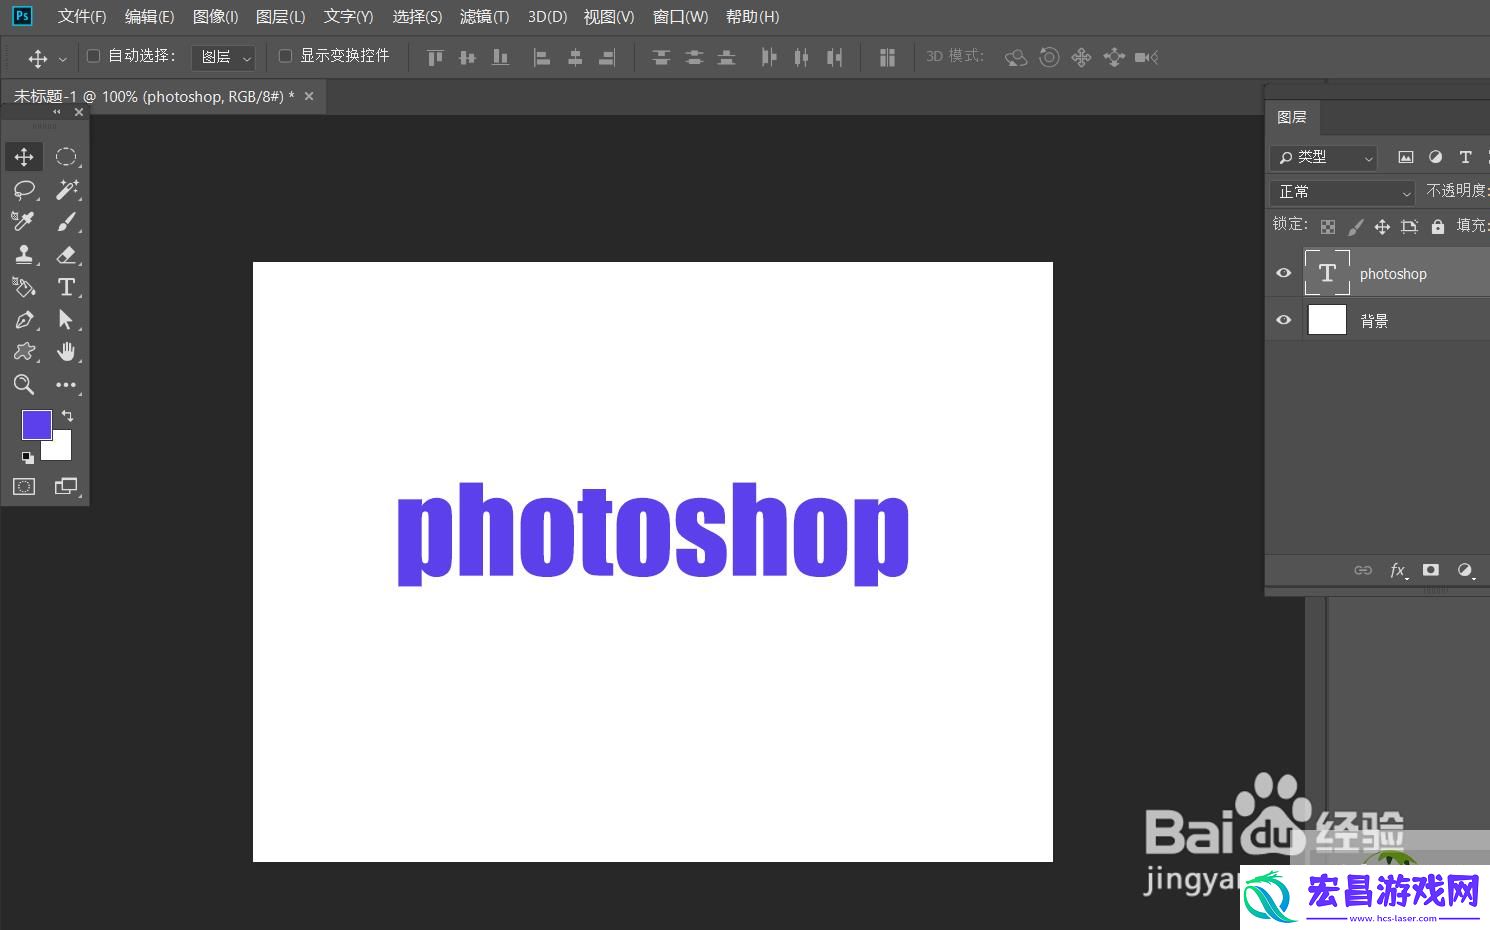Open the Move tool preset picker arrow
The height and width of the screenshot is (930, 1490).
[62, 59]
